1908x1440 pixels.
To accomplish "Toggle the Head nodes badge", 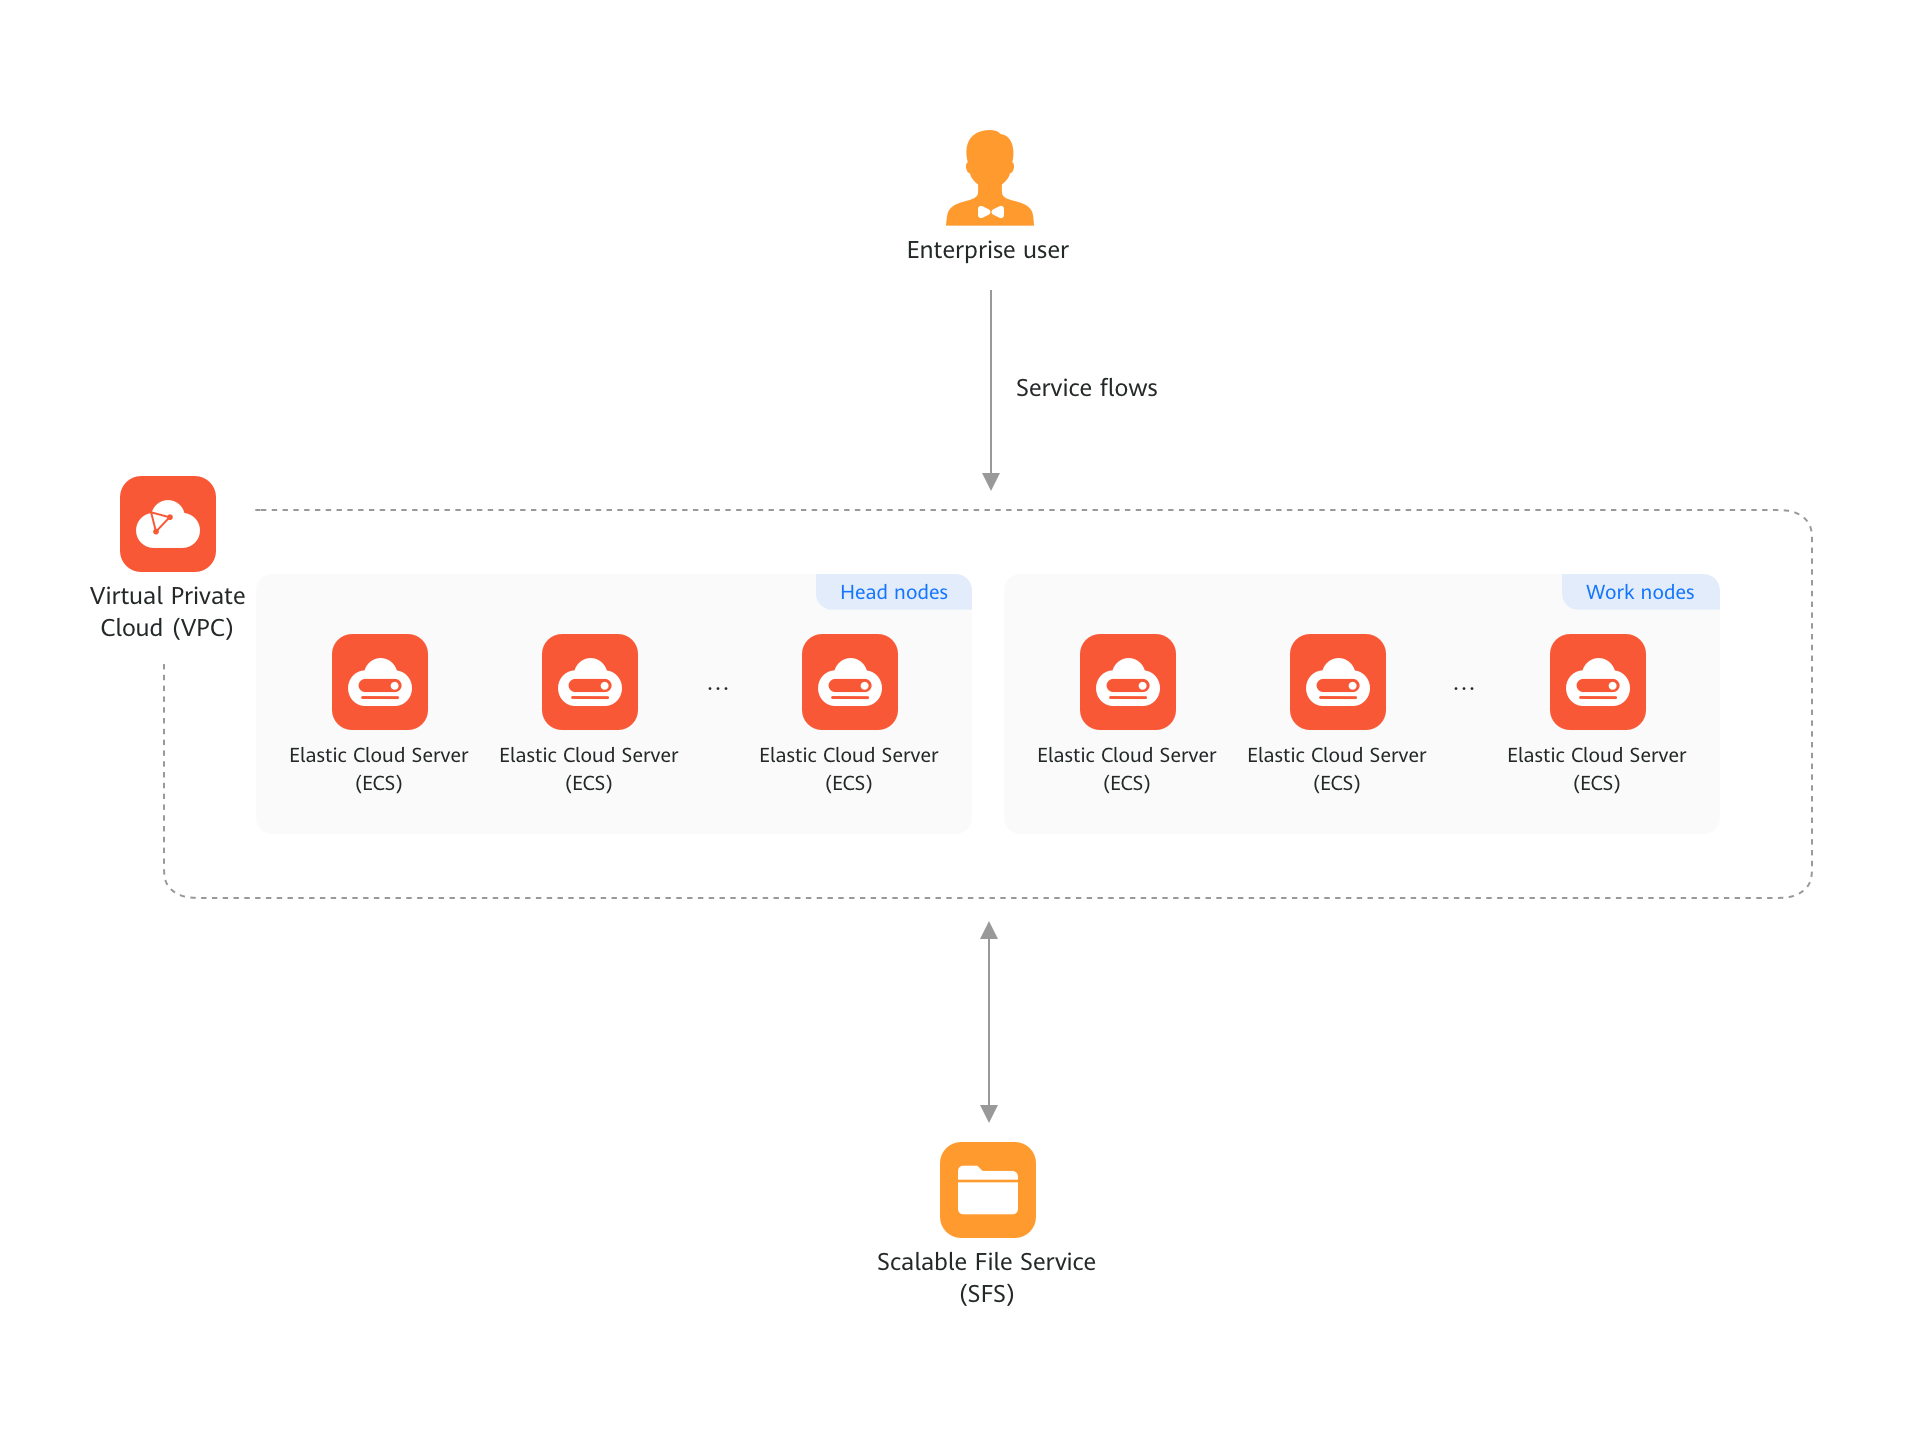I will [x=893, y=591].
